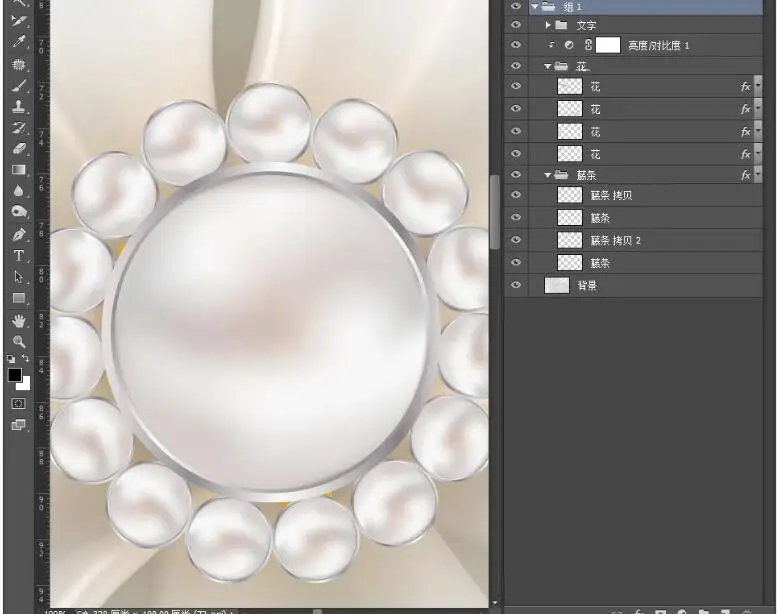Click the white mask thumbnail of 亮度/对比度 1
Viewport: 777px width, 614px height.
coord(608,45)
